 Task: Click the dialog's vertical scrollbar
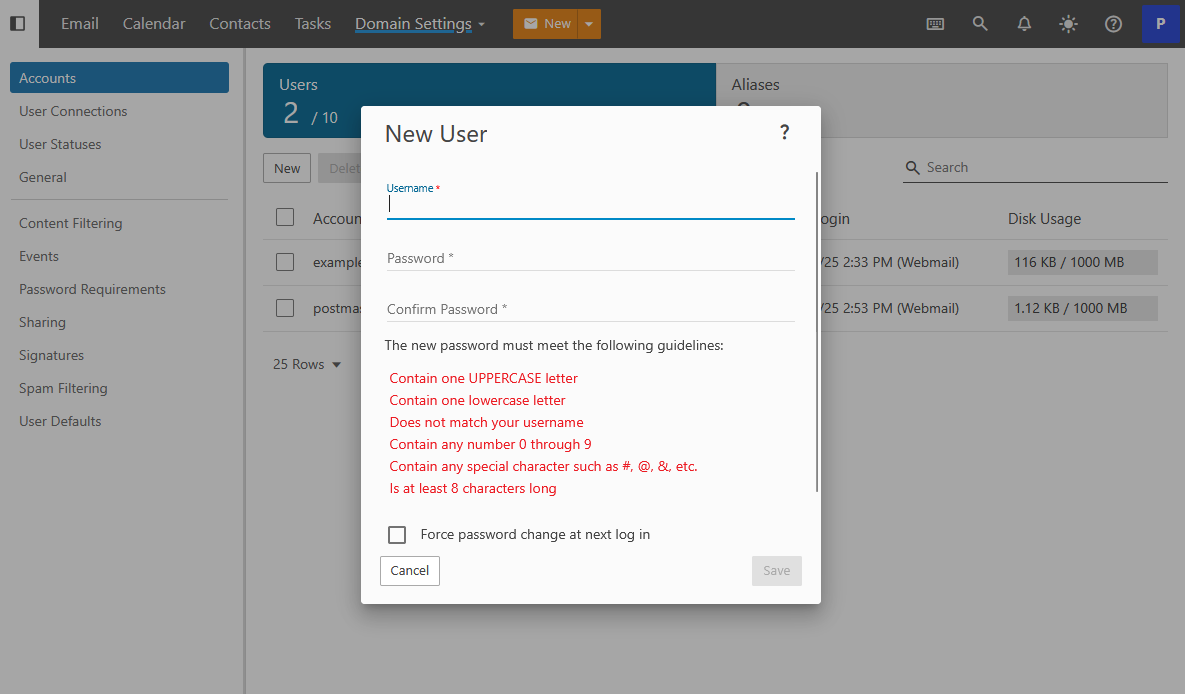click(817, 330)
